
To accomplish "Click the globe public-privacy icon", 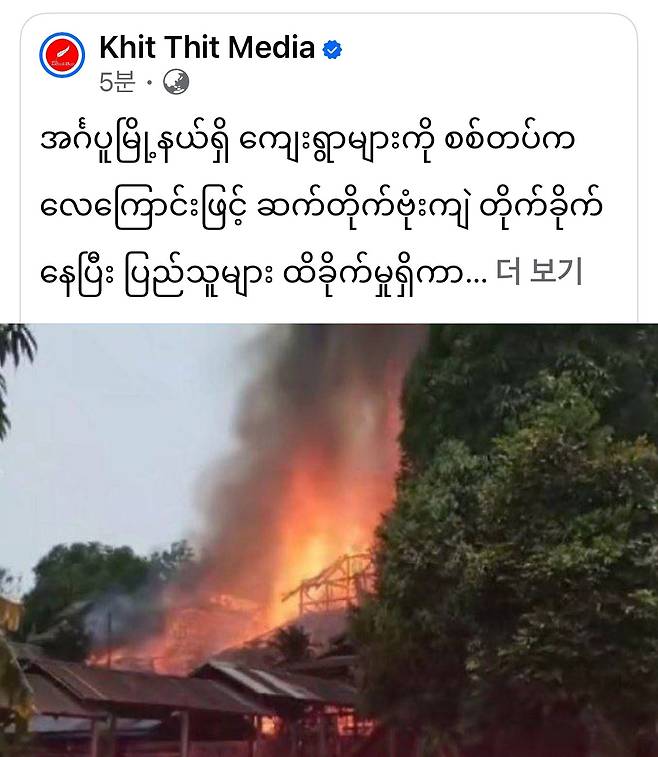I will (176, 82).
